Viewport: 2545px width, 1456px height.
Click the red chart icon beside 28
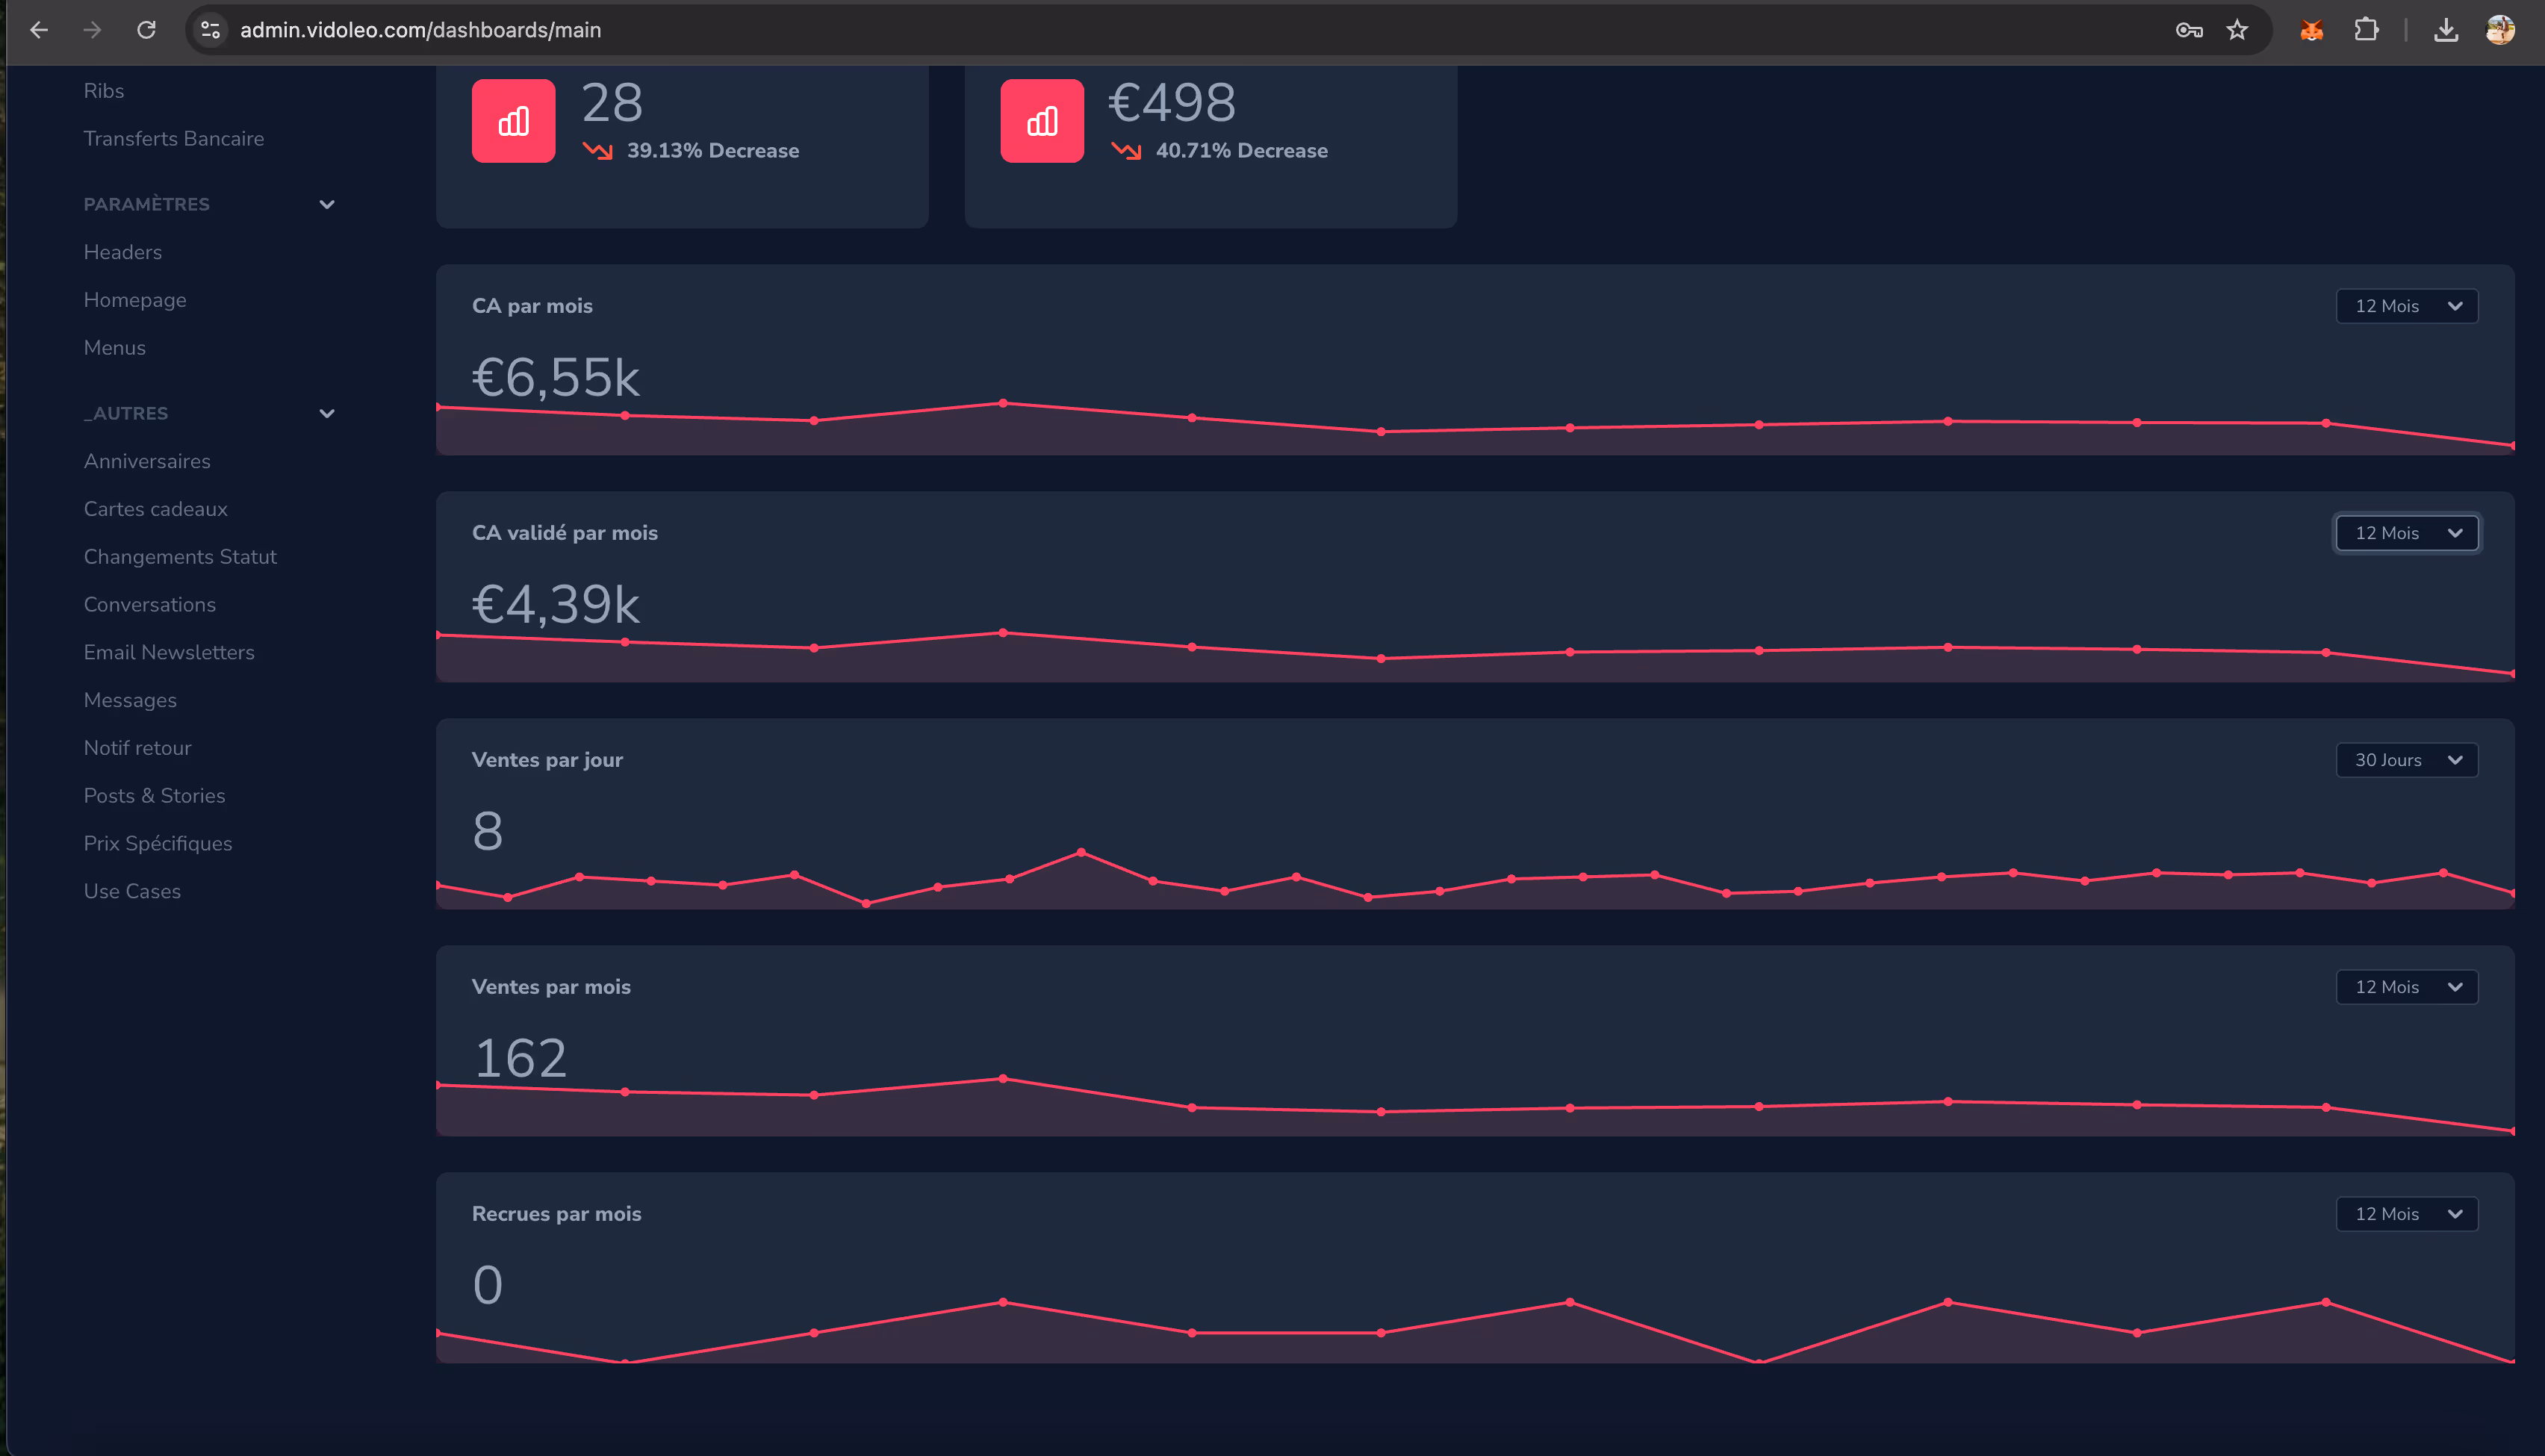point(513,121)
